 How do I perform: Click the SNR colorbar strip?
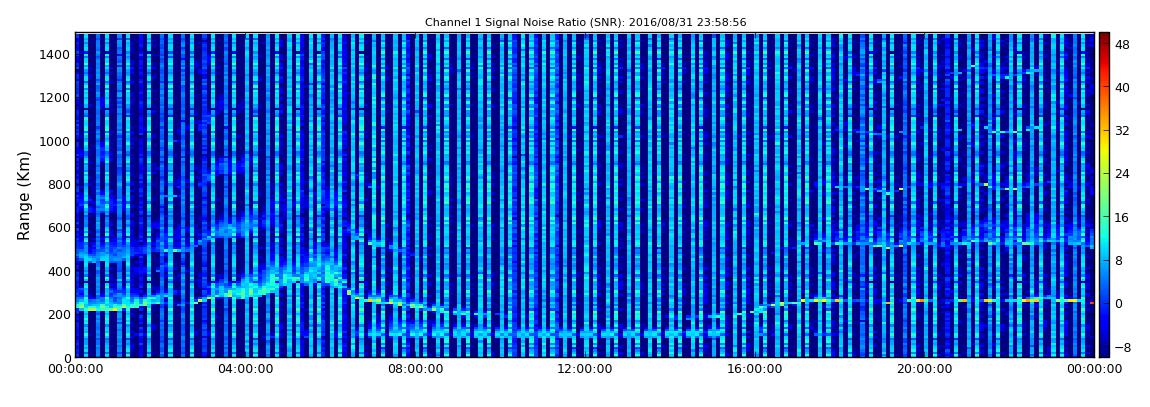1104,195
